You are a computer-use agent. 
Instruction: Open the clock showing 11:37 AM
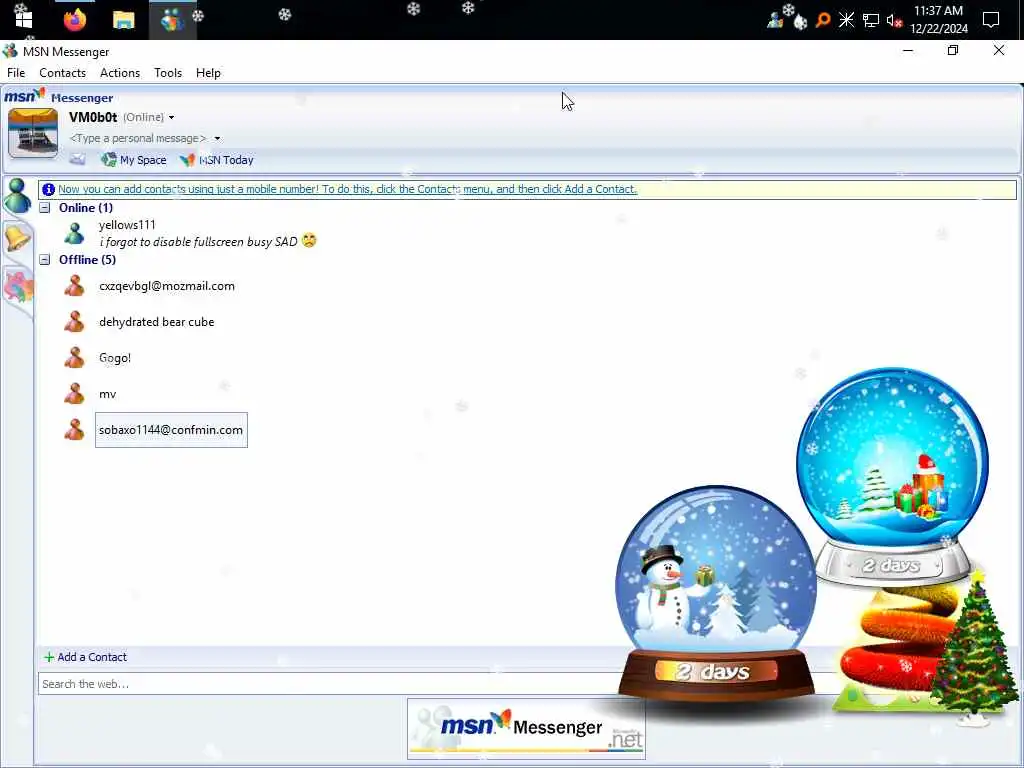tap(938, 20)
